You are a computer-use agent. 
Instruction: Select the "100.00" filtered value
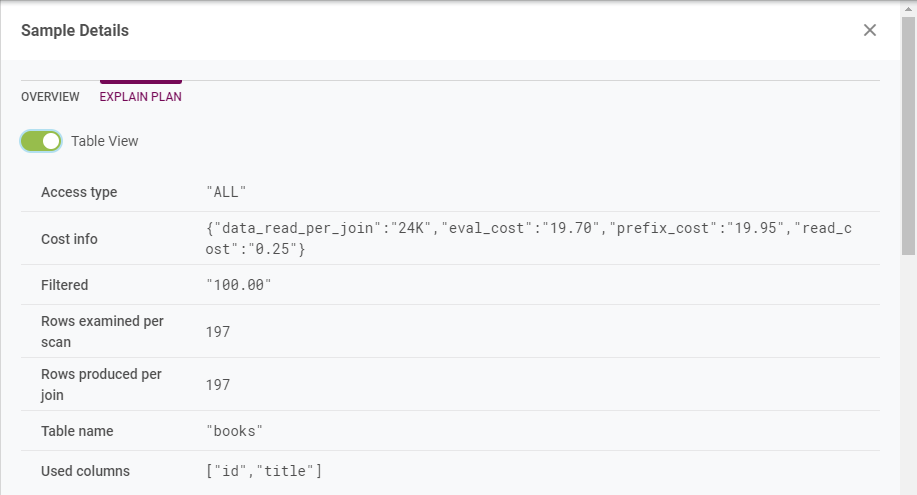(239, 285)
